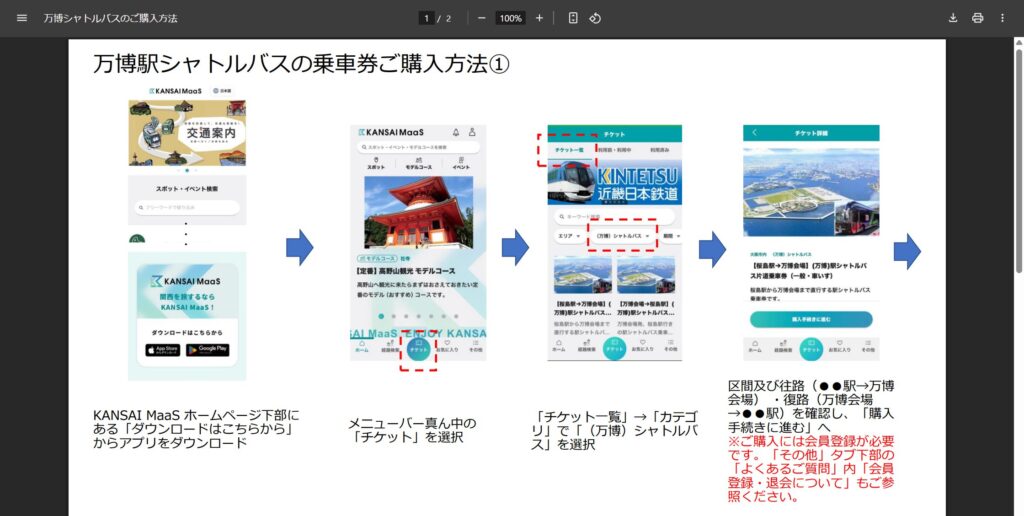Click the bell notification icon in KANSAI MaaS screenshot

tap(456, 132)
